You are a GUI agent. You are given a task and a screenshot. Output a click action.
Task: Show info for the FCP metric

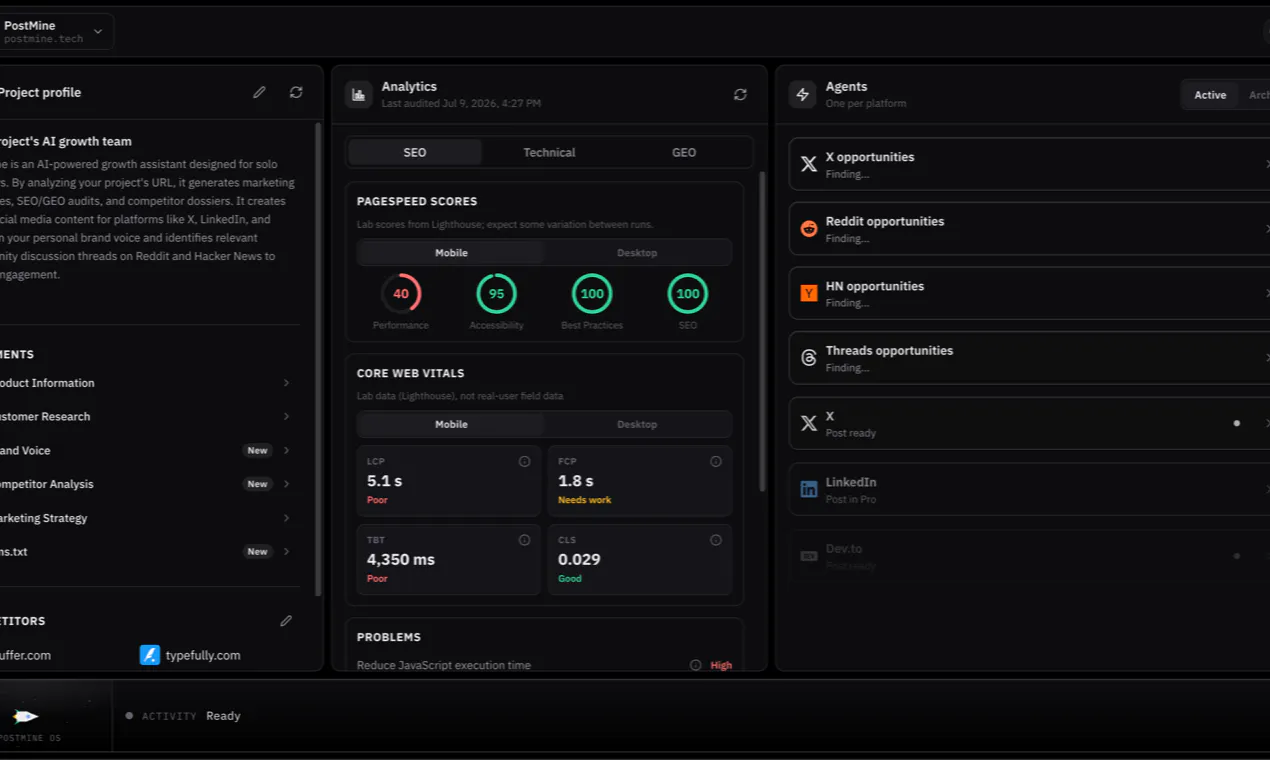(x=715, y=461)
